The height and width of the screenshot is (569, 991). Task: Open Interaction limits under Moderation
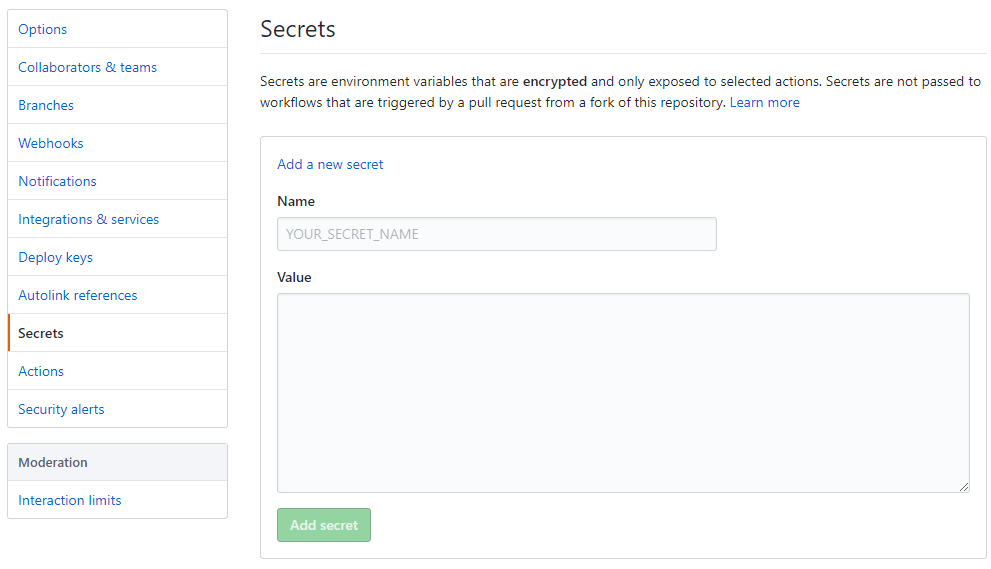[118, 499]
